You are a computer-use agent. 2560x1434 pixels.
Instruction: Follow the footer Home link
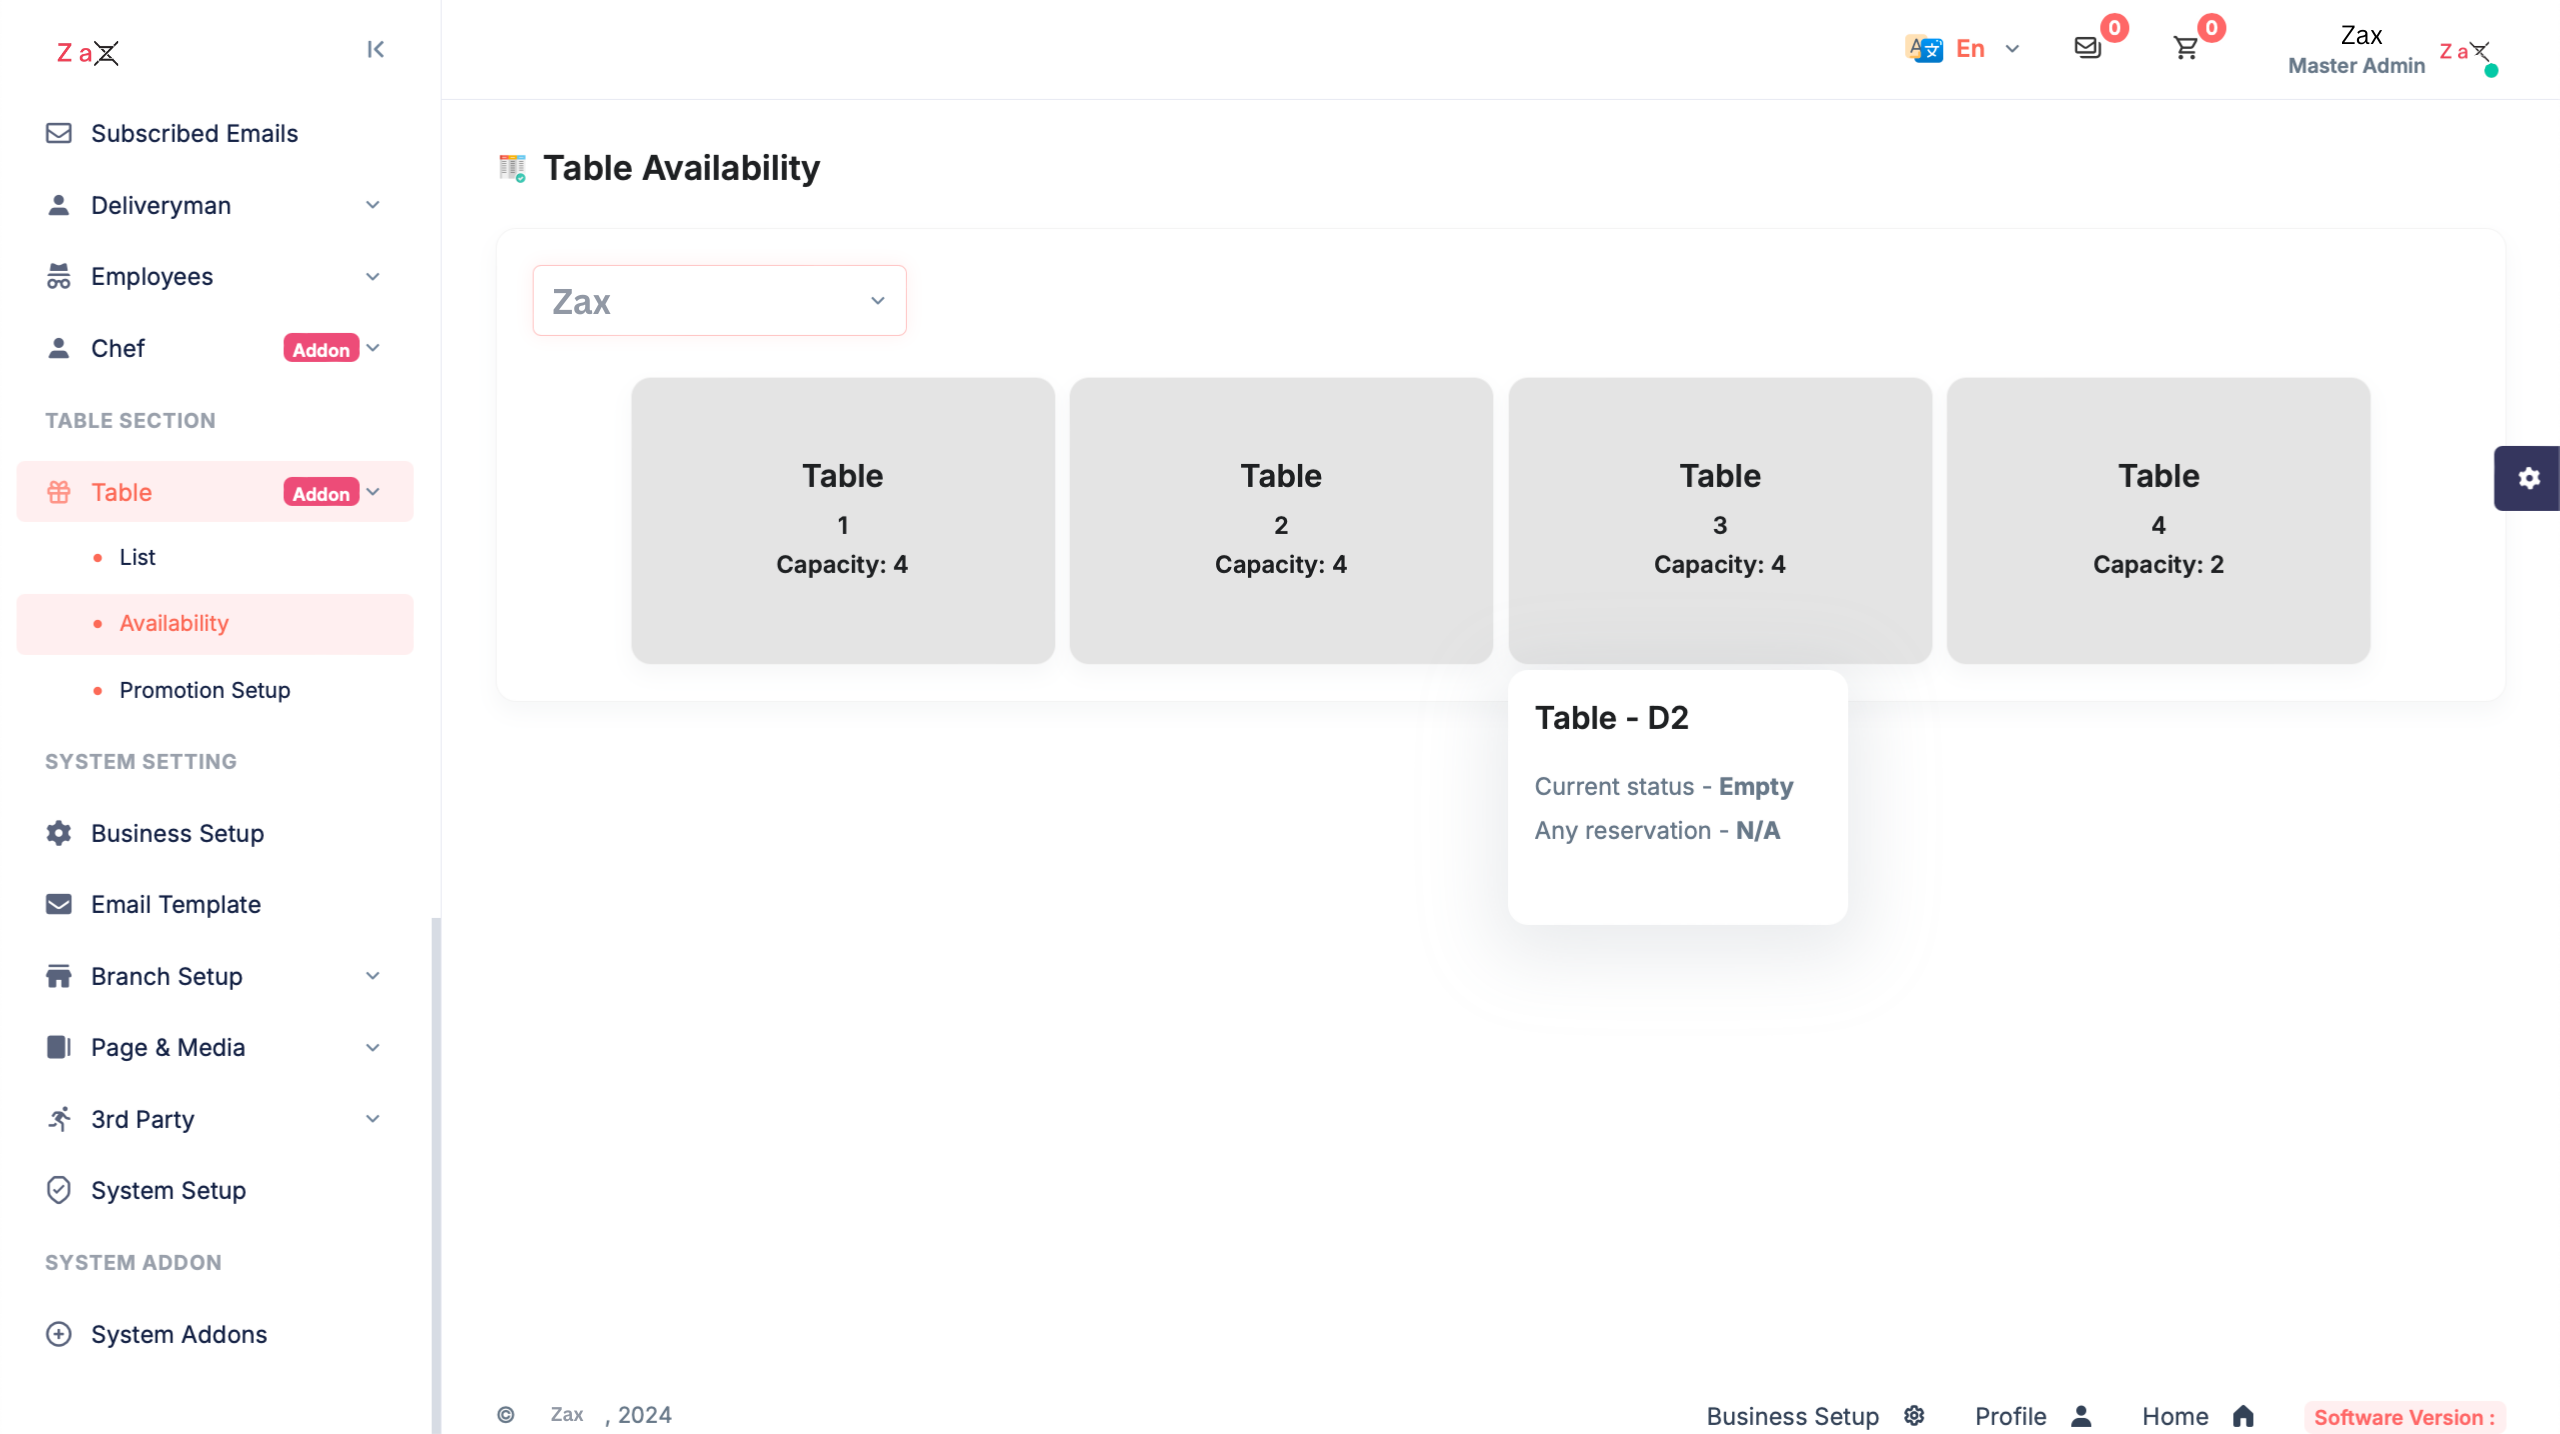[2175, 1416]
